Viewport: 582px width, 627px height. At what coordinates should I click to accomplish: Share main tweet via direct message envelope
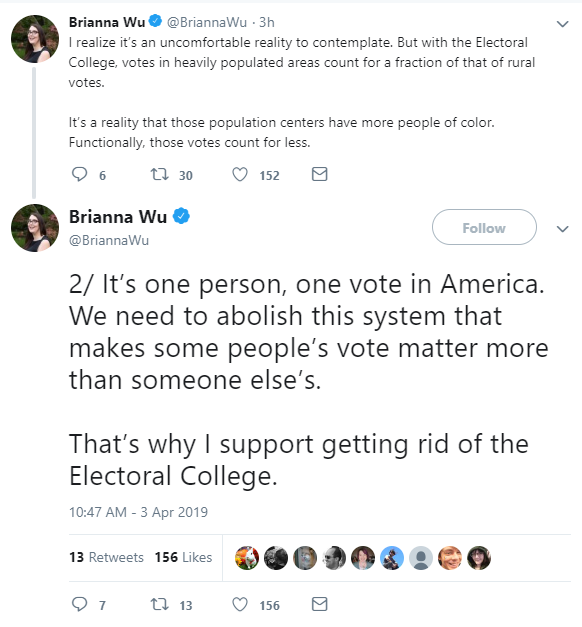(x=320, y=604)
